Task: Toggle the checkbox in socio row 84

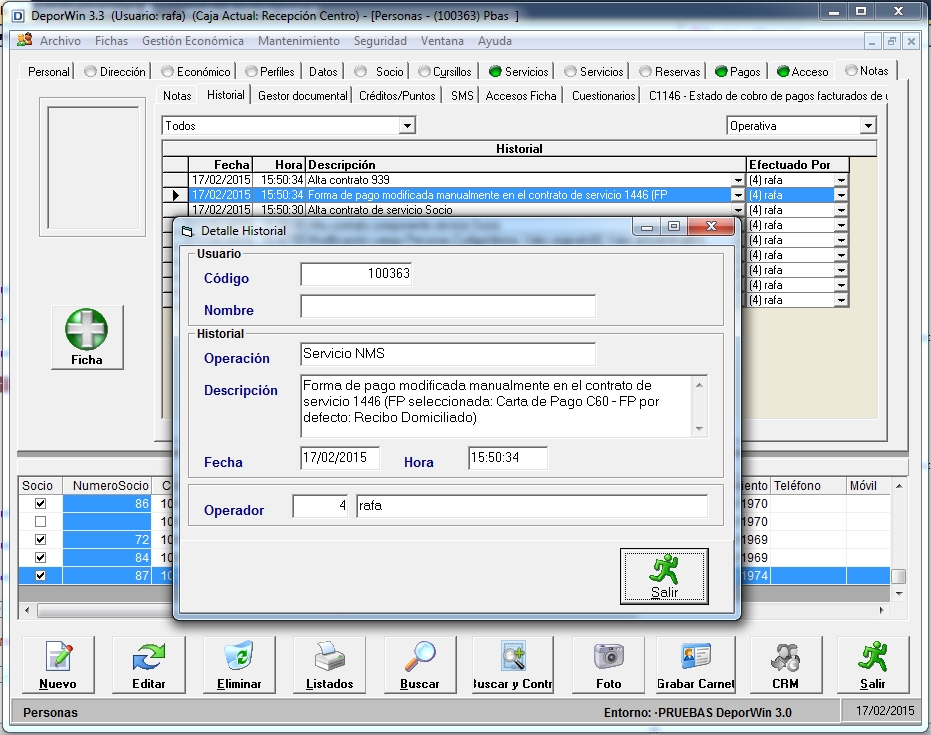Action: (40, 557)
